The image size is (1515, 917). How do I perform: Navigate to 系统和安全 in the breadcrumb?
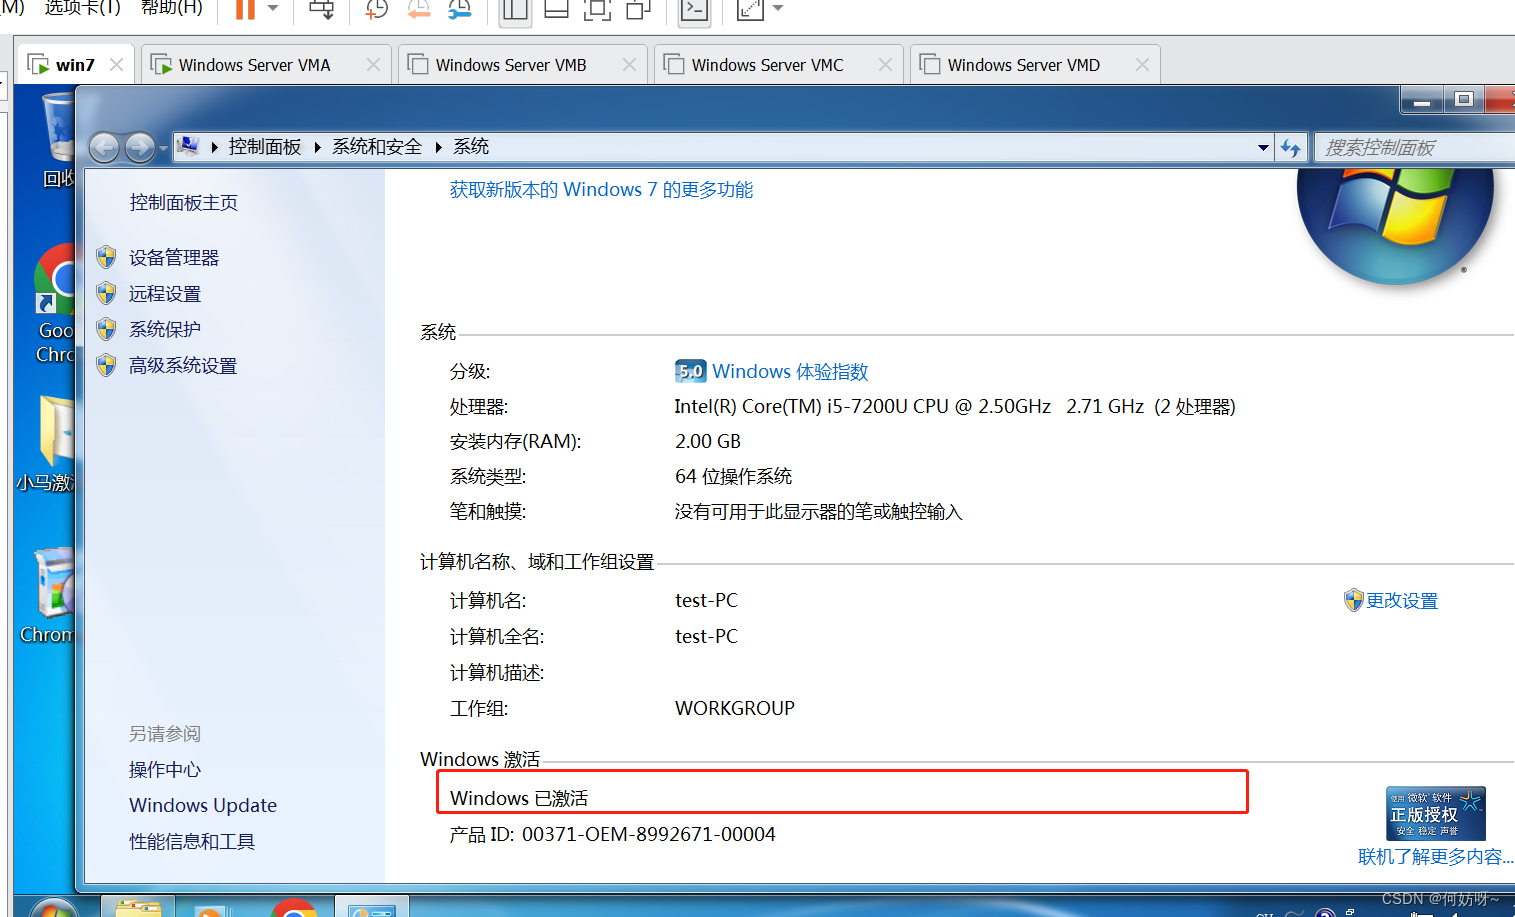coord(377,147)
